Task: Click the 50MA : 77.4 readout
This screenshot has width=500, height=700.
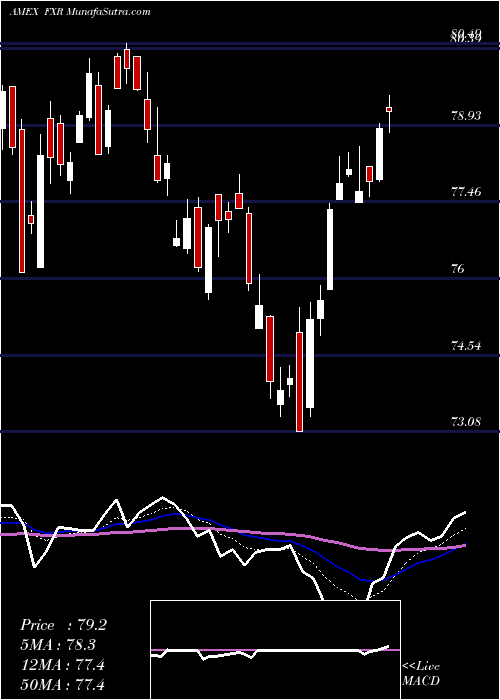Action: click(62, 684)
